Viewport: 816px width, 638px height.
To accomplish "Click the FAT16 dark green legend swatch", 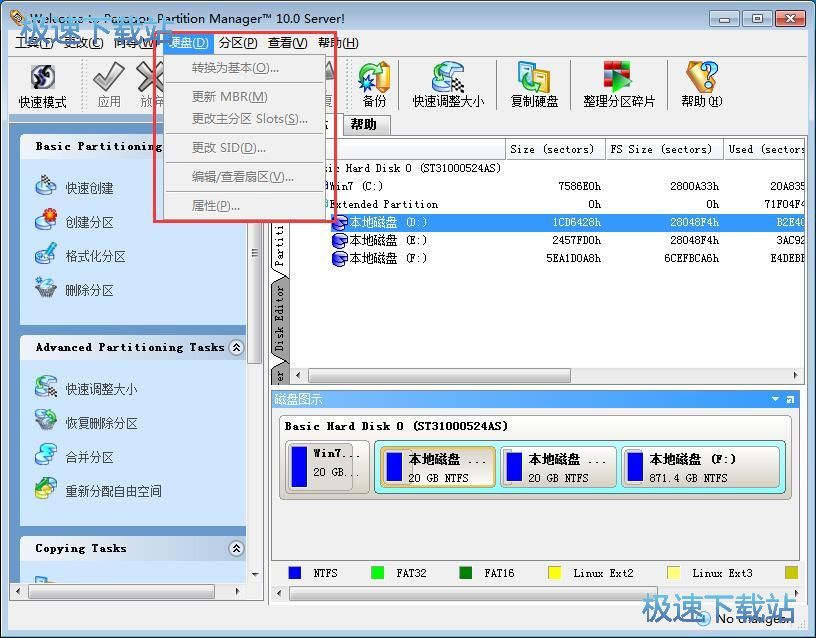I will tap(466, 573).
